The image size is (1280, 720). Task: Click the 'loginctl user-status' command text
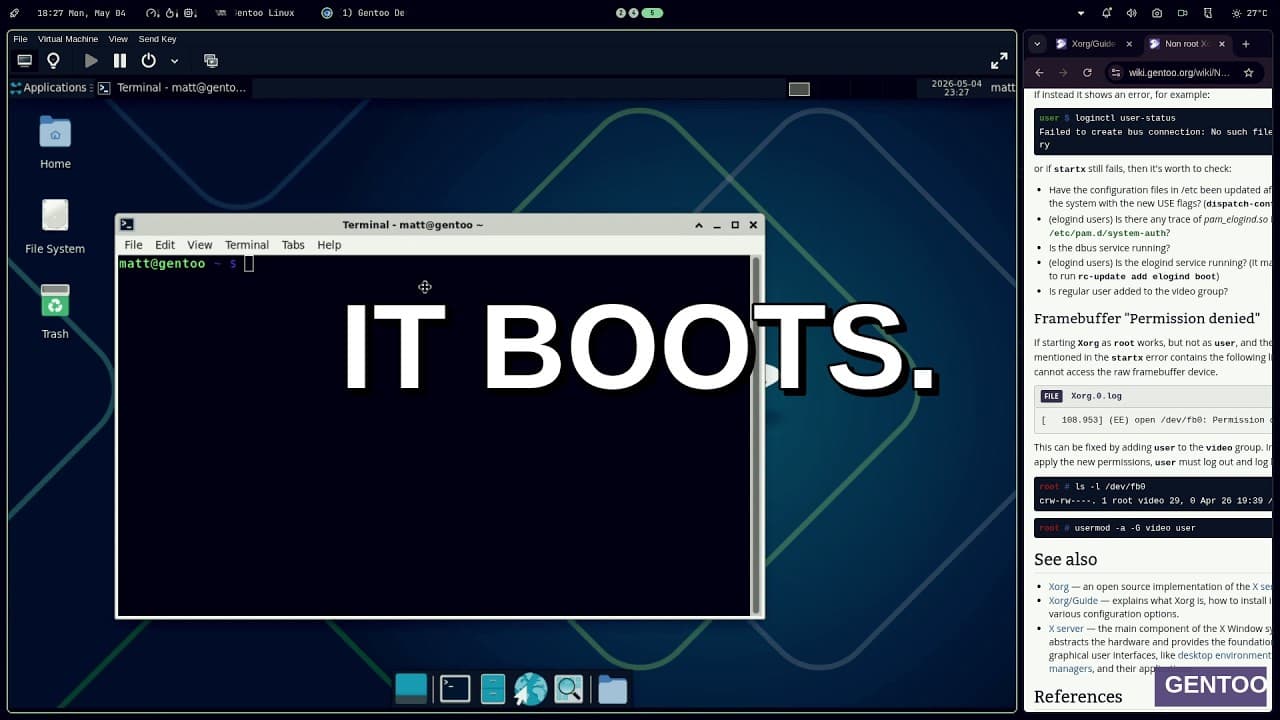1125,118
